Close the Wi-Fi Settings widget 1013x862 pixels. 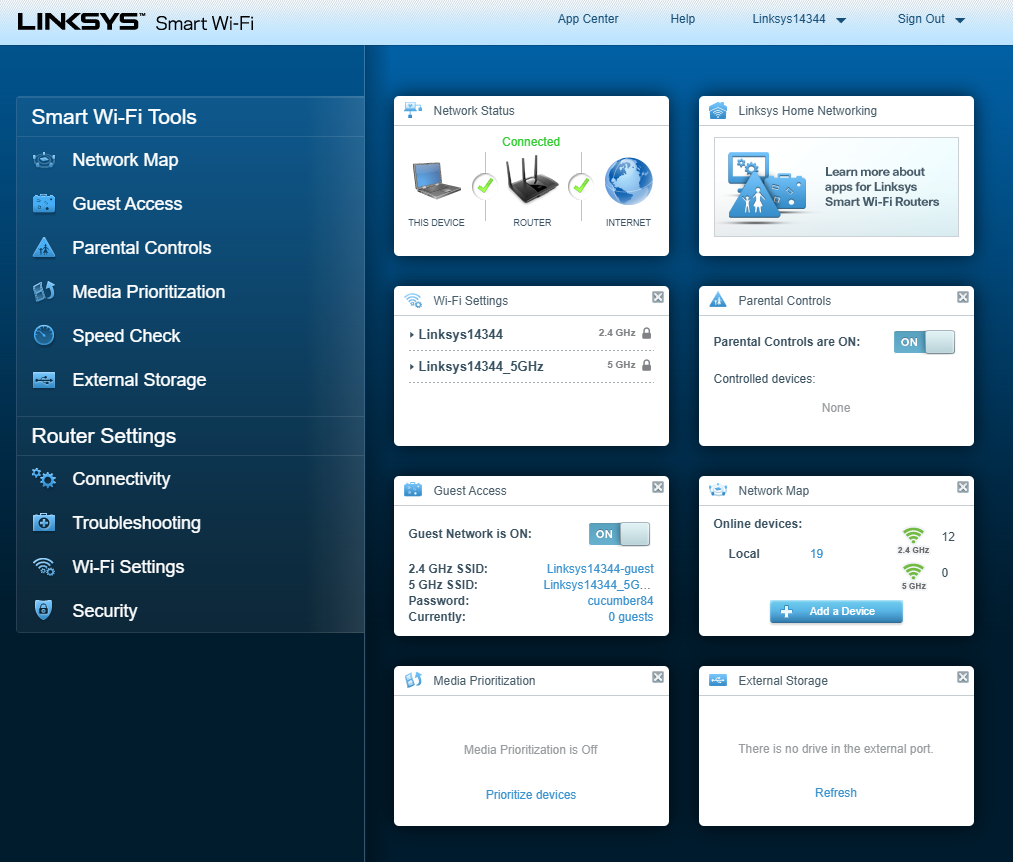(658, 297)
